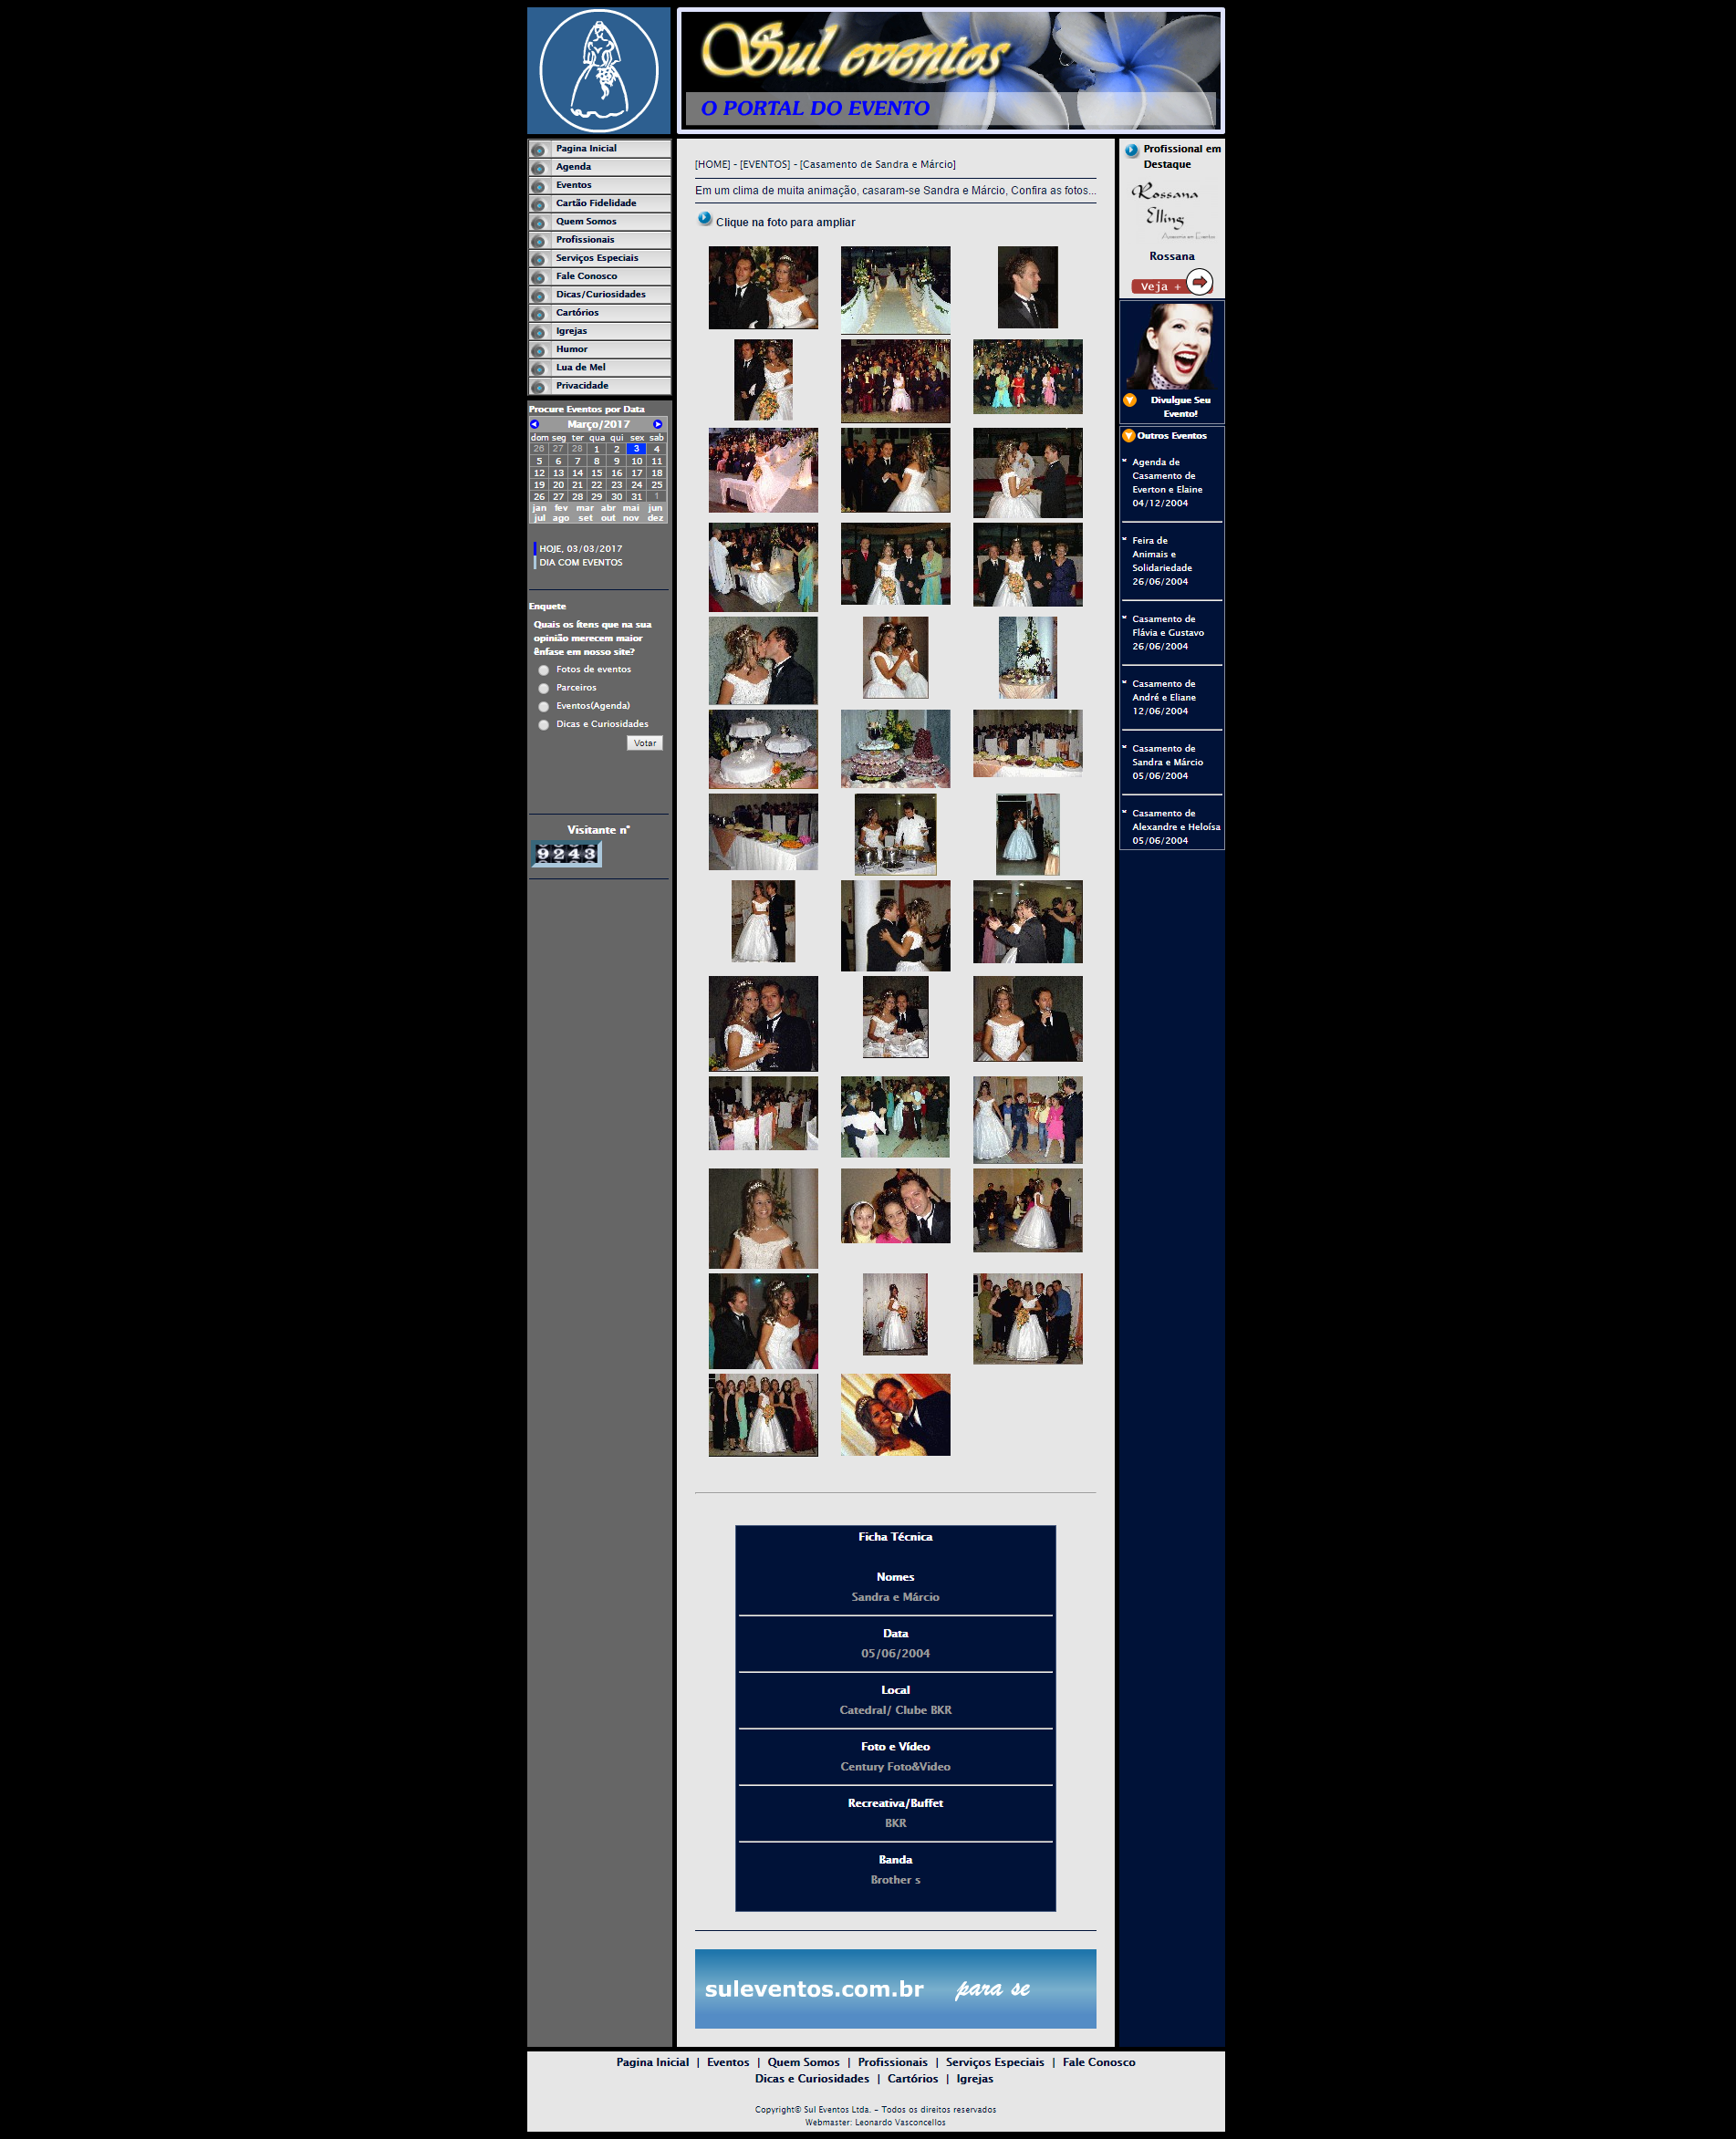Open Casamento de Sandra e Márcio sidebar link

click(1167, 762)
